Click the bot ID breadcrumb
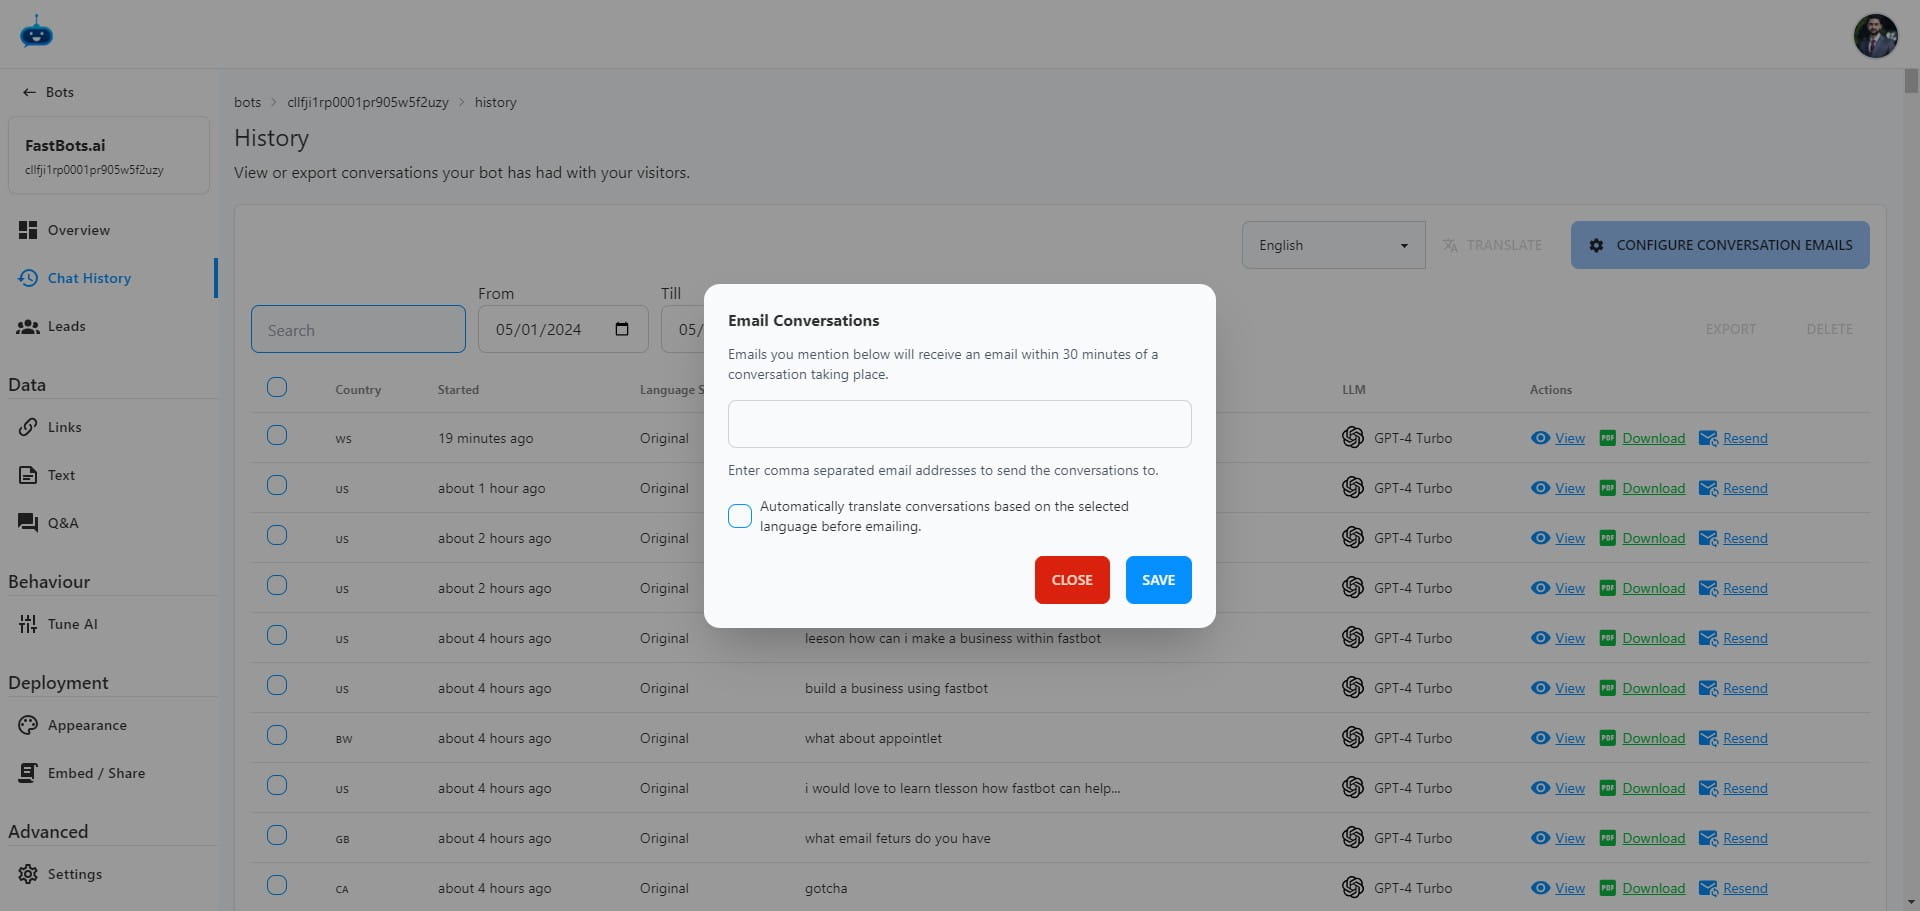 click(368, 102)
